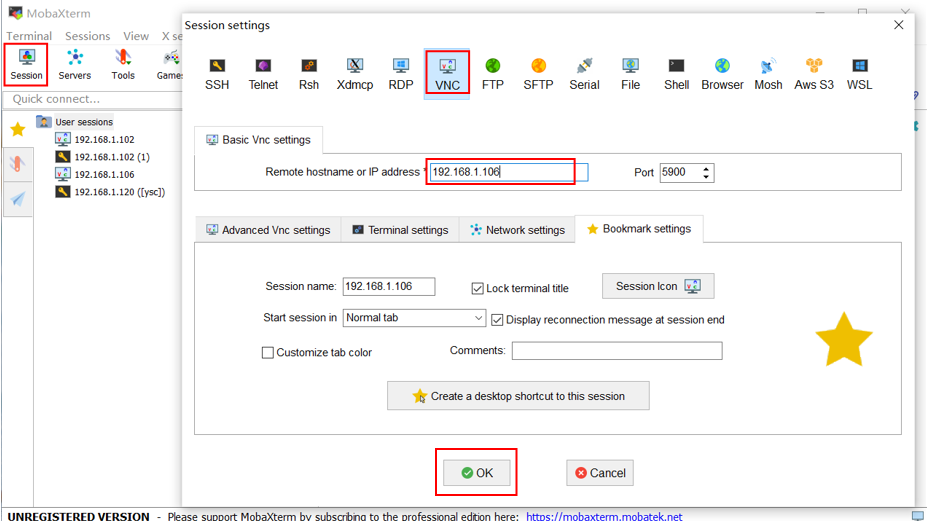Choose the Rsh session type
This screenshot has height=521, width=927.
pos(309,74)
